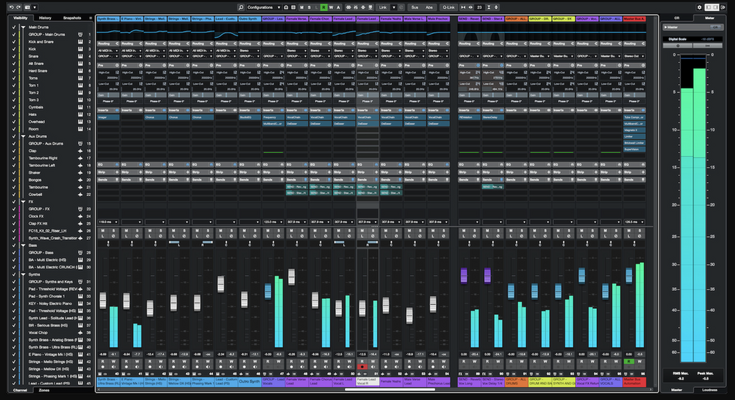Open the Loudness tab below the meter
This screenshot has height=400, width=735.
pos(709,390)
